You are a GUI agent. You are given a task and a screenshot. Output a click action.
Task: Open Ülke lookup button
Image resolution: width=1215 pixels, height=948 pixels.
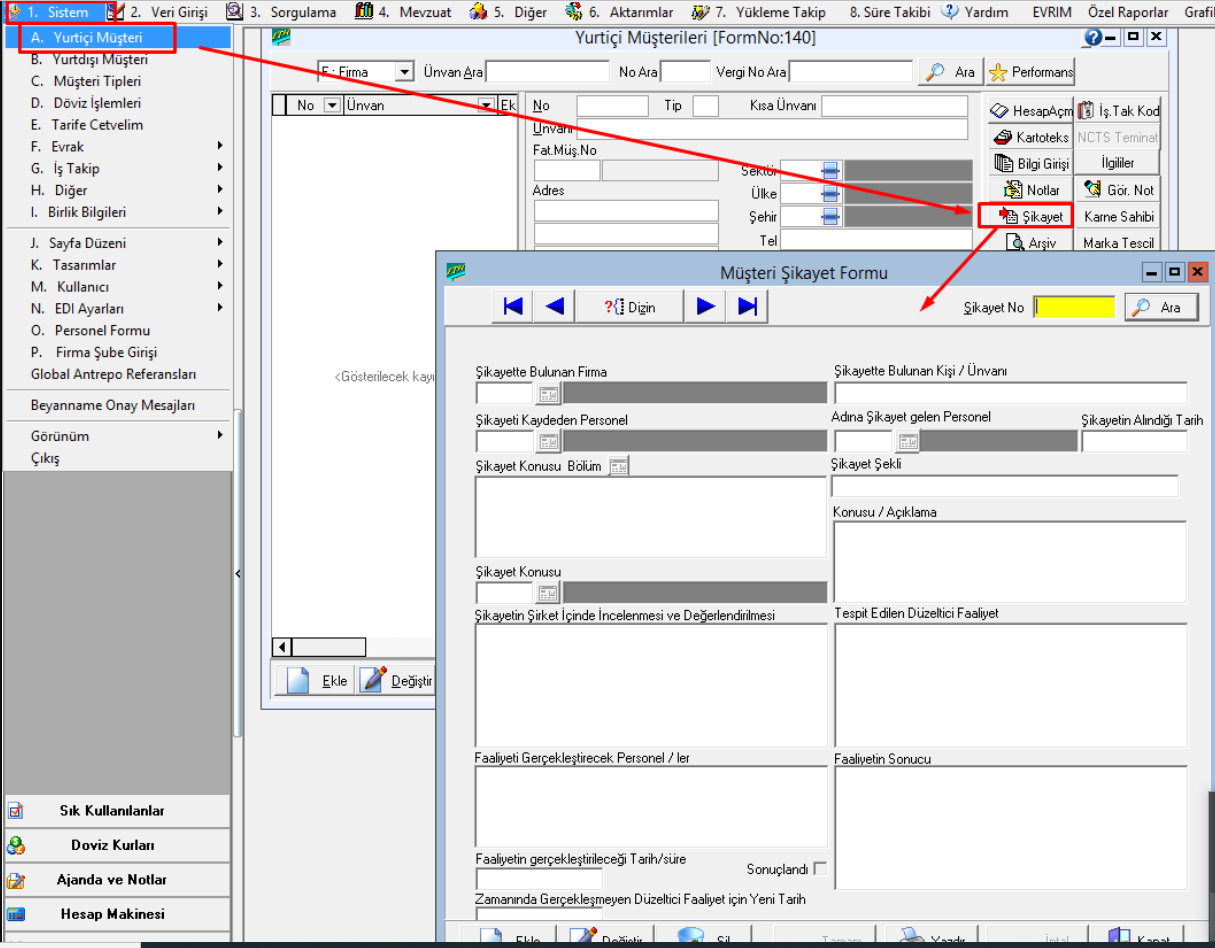(x=830, y=193)
